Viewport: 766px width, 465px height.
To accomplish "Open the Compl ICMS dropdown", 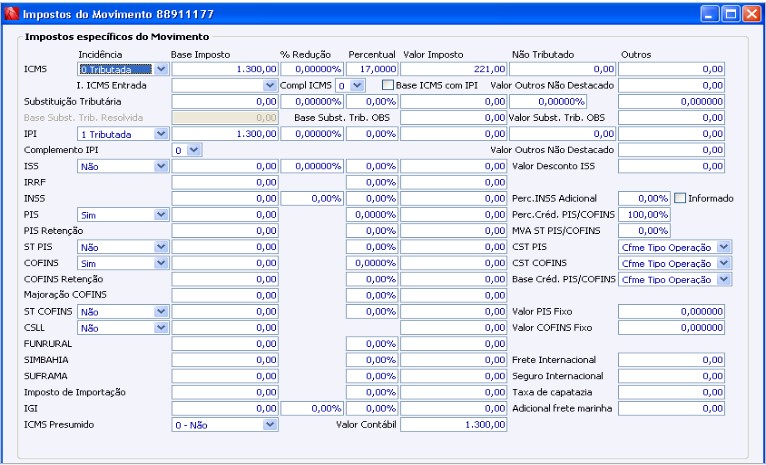I will coord(357,85).
